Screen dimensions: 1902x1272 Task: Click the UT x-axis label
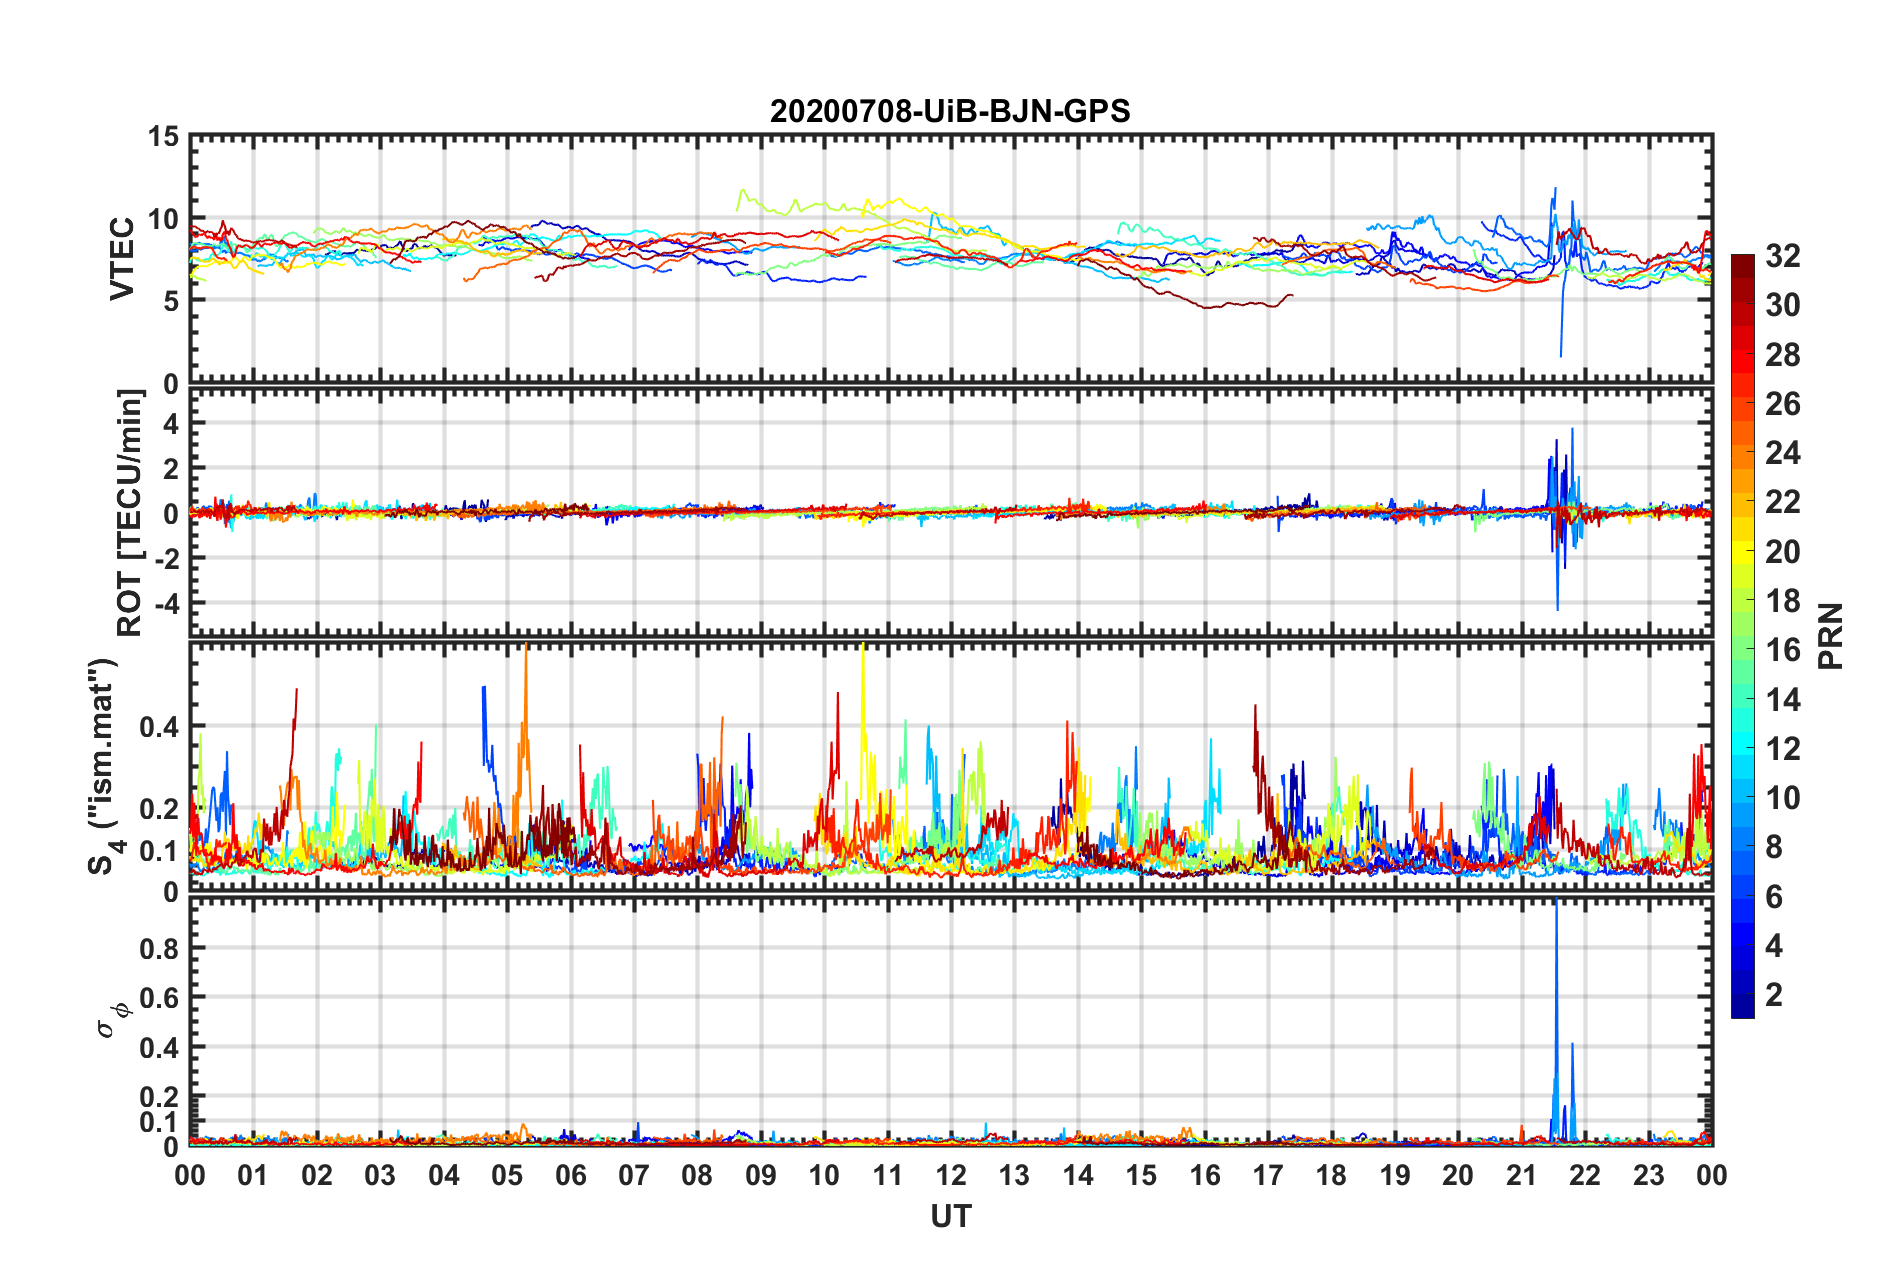coord(950,1217)
